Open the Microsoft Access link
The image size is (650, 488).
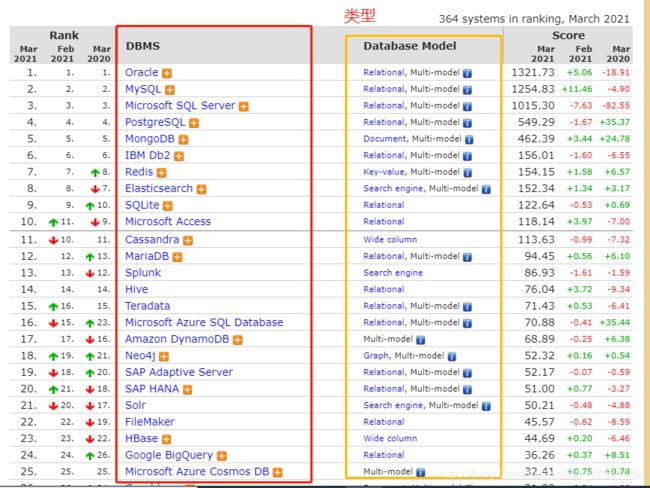coord(168,222)
